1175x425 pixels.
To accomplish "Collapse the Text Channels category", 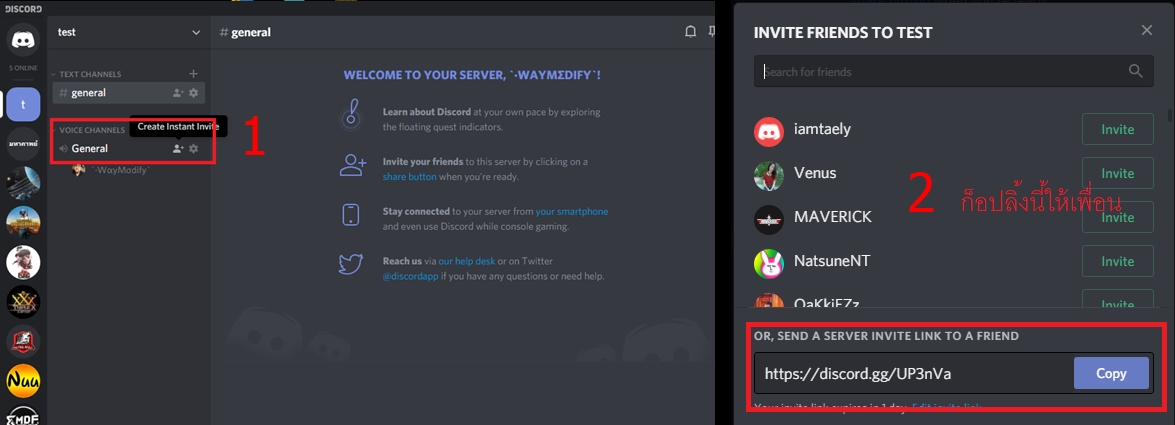I will pos(85,74).
